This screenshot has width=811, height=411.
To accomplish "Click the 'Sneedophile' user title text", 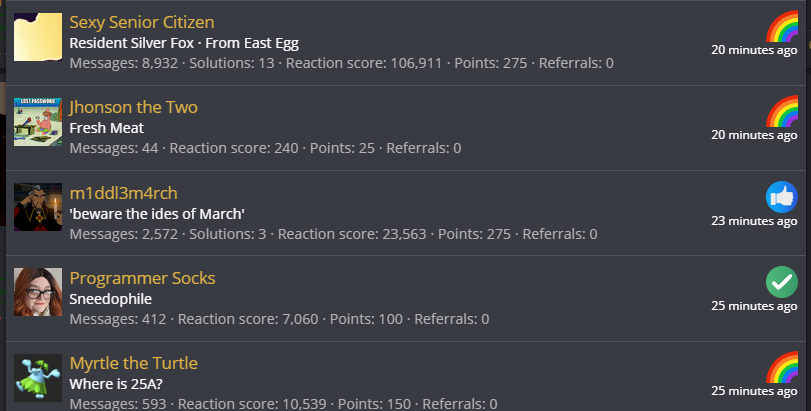I will point(111,299).
